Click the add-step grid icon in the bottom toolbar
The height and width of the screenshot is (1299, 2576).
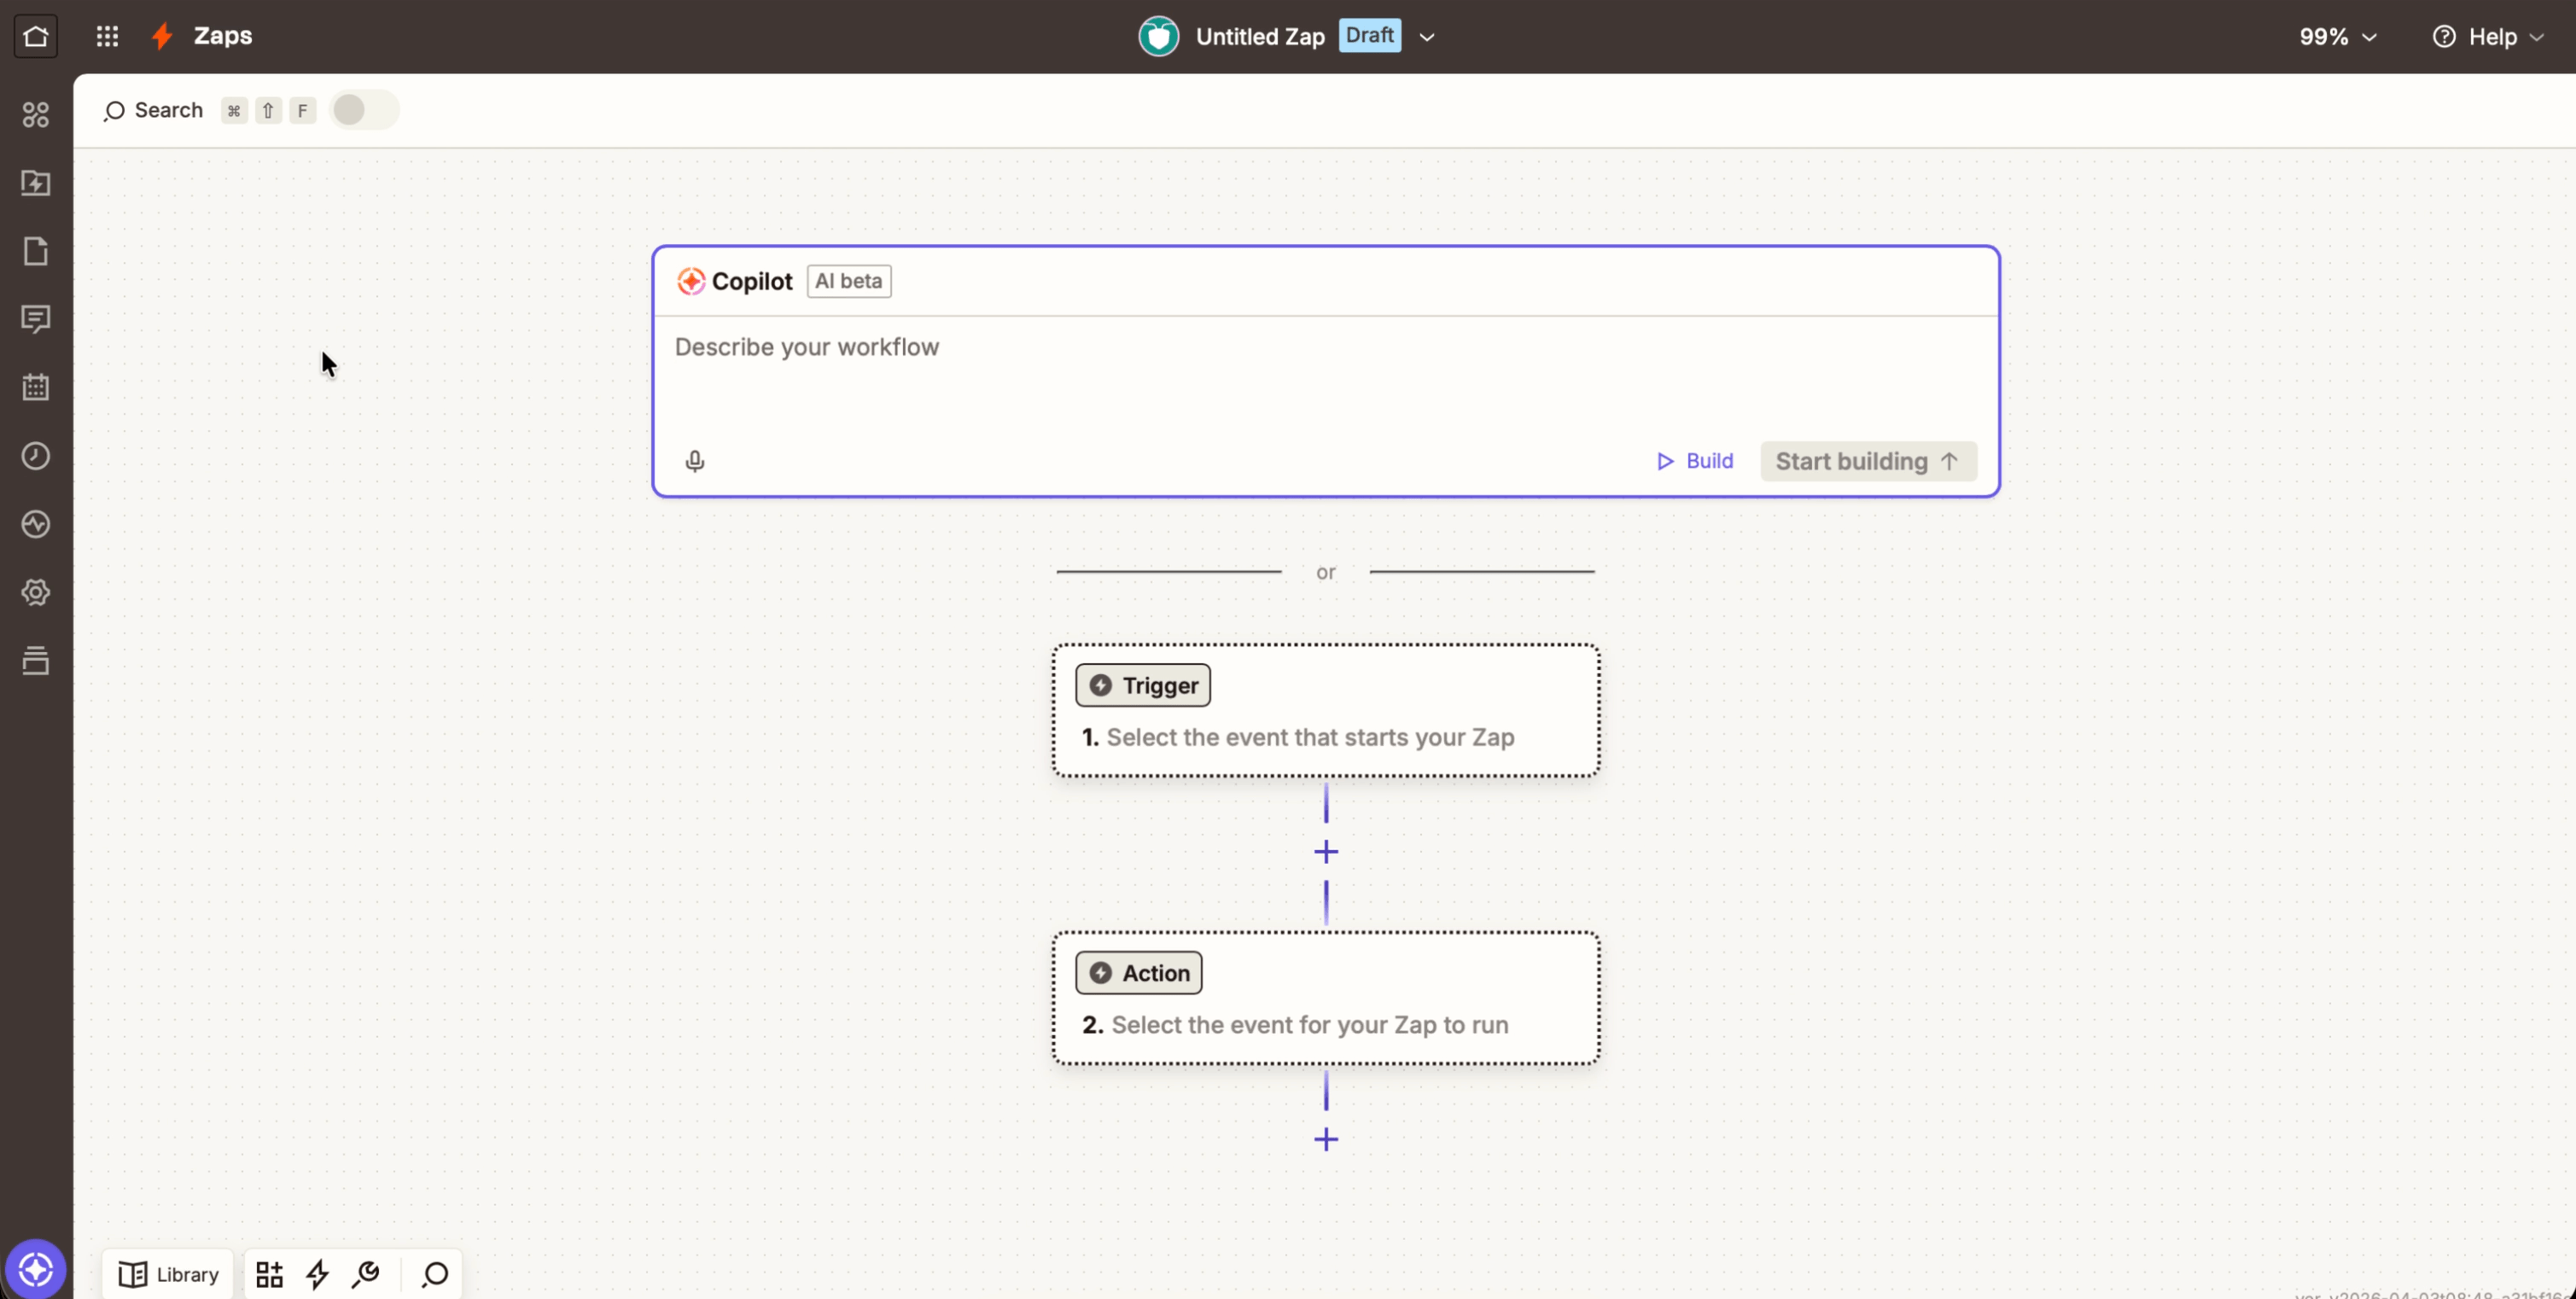point(268,1274)
